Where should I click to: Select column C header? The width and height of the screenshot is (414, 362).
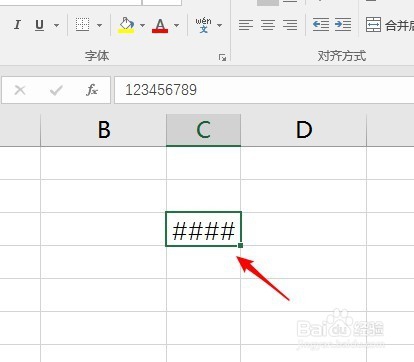tap(203, 130)
